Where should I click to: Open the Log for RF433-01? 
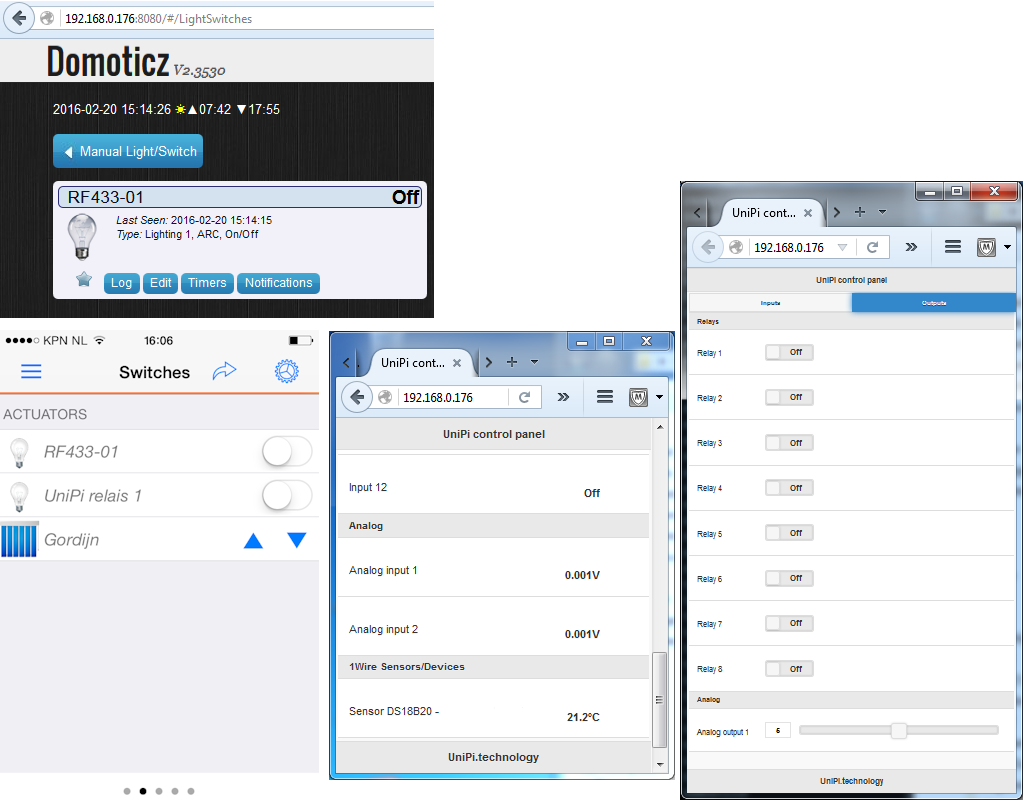[121, 283]
